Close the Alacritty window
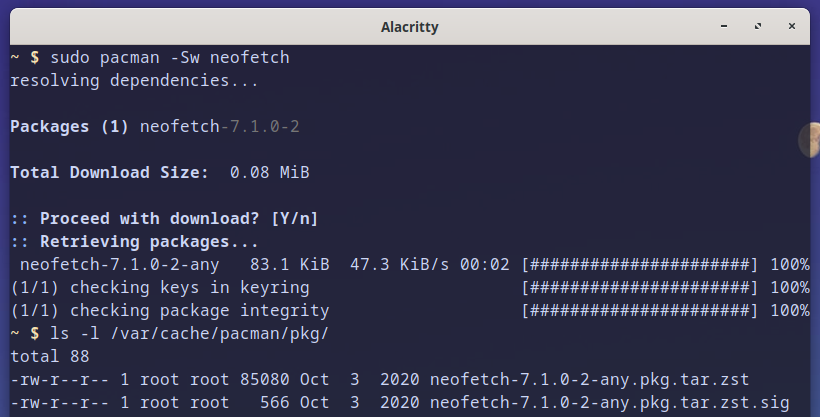The height and width of the screenshot is (417, 820). click(x=792, y=26)
